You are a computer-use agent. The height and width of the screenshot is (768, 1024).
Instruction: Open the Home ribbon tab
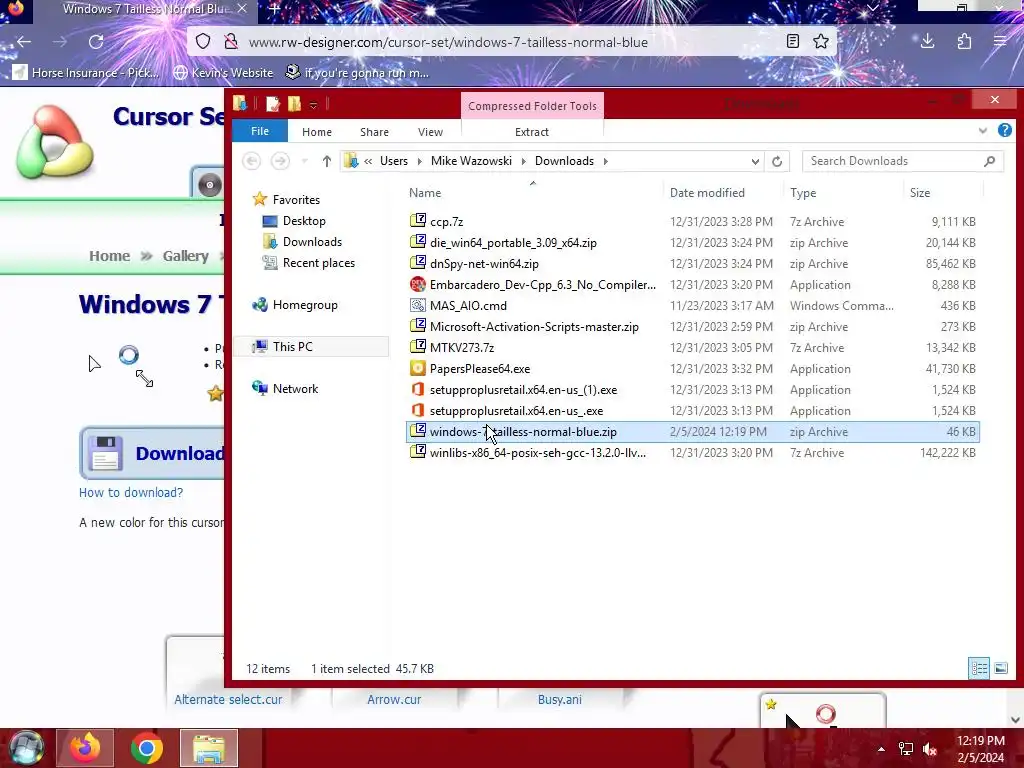click(317, 132)
